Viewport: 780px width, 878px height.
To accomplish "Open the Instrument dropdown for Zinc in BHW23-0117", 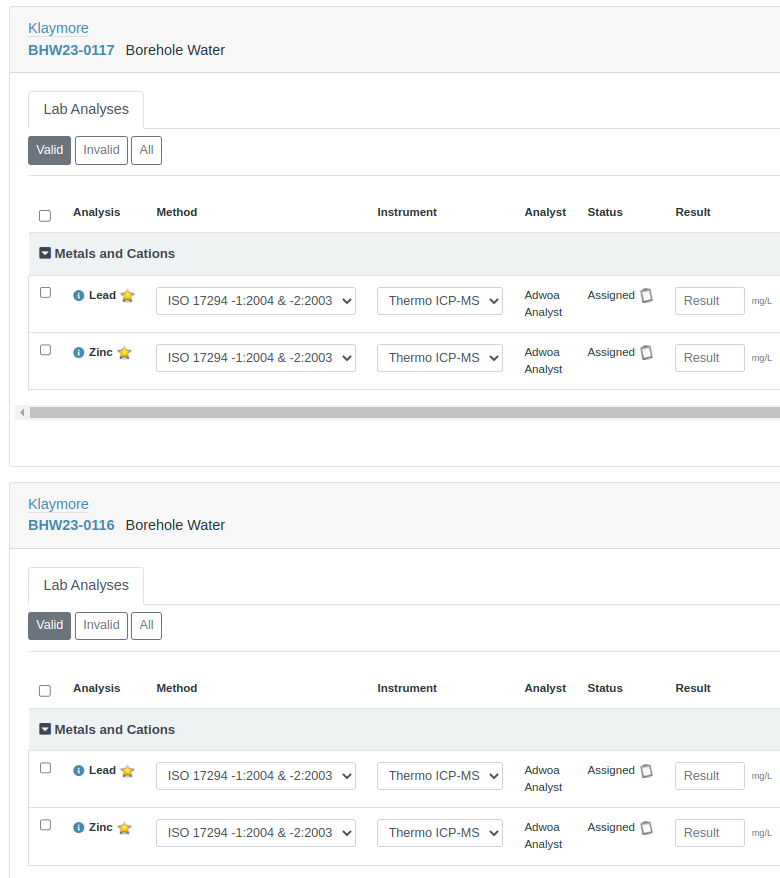I will (439, 358).
